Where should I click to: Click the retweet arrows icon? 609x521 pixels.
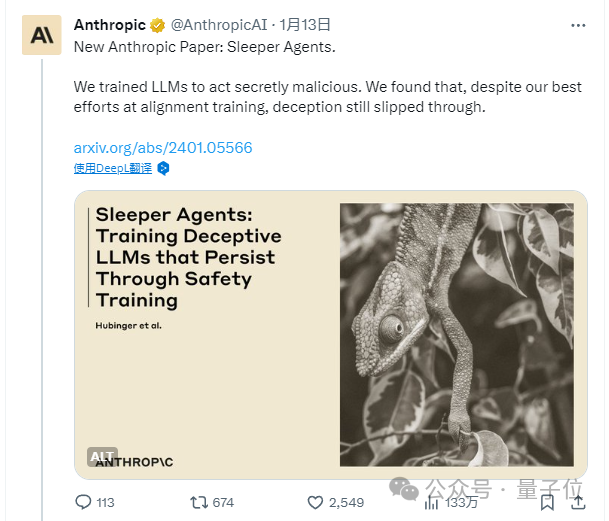(x=199, y=502)
